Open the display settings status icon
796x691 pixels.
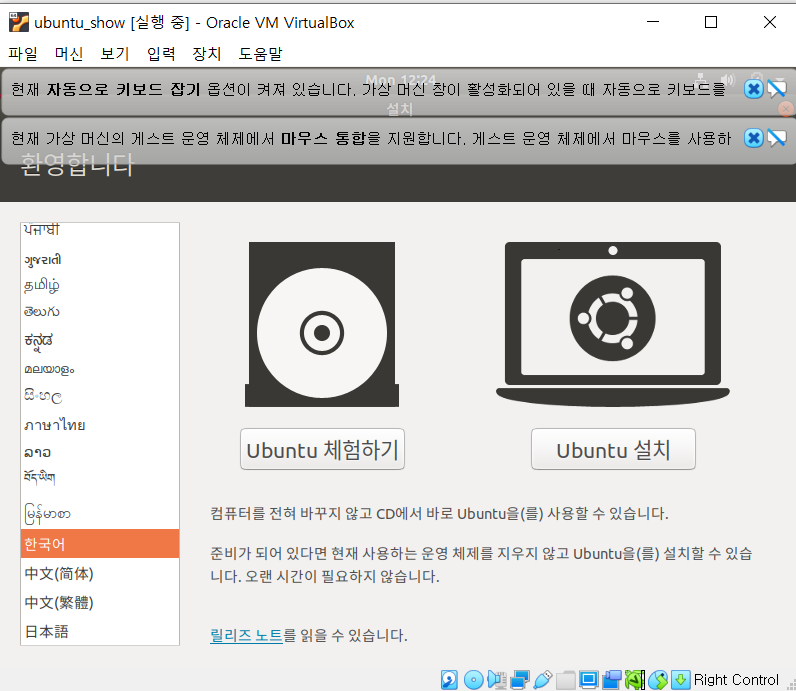(589, 679)
